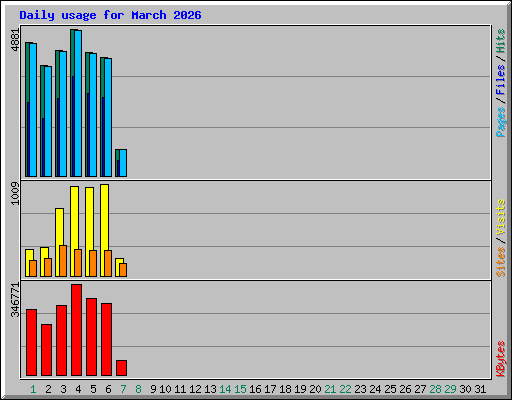The height and width of the screenshot is (400, 512).
Task: Click day label 16 on the axis
Action: click(255, 389)
